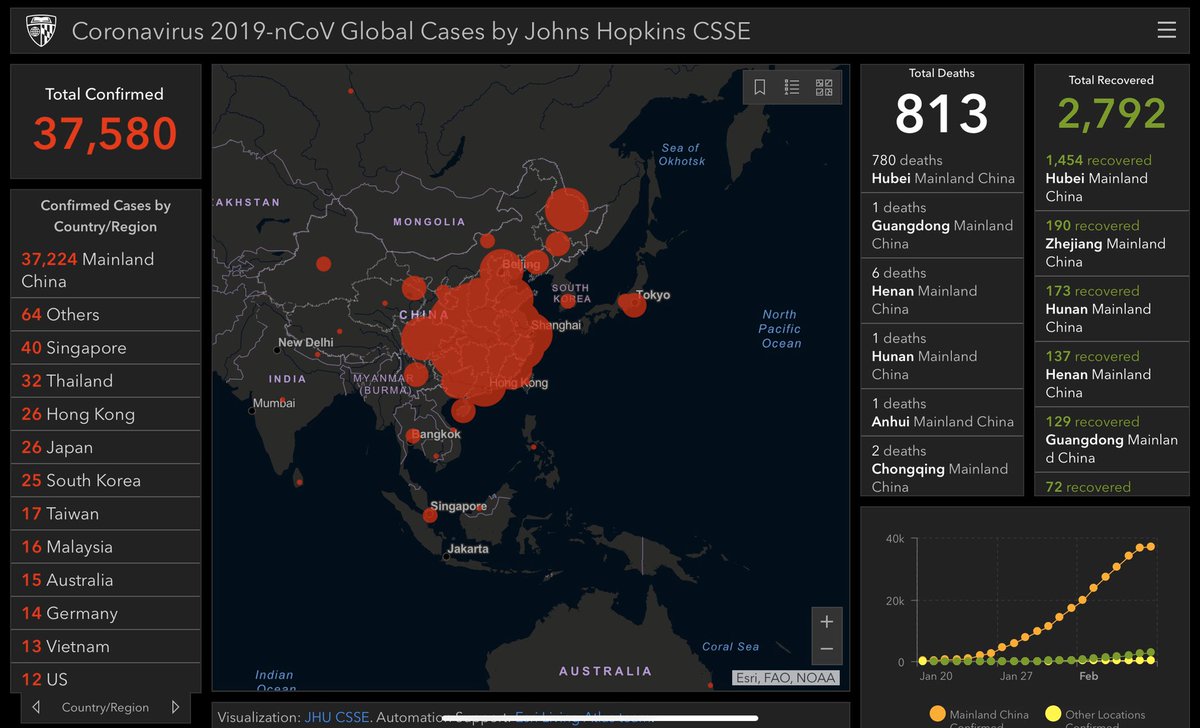Open the JHU CSSE link

click(x=336, y=717)
